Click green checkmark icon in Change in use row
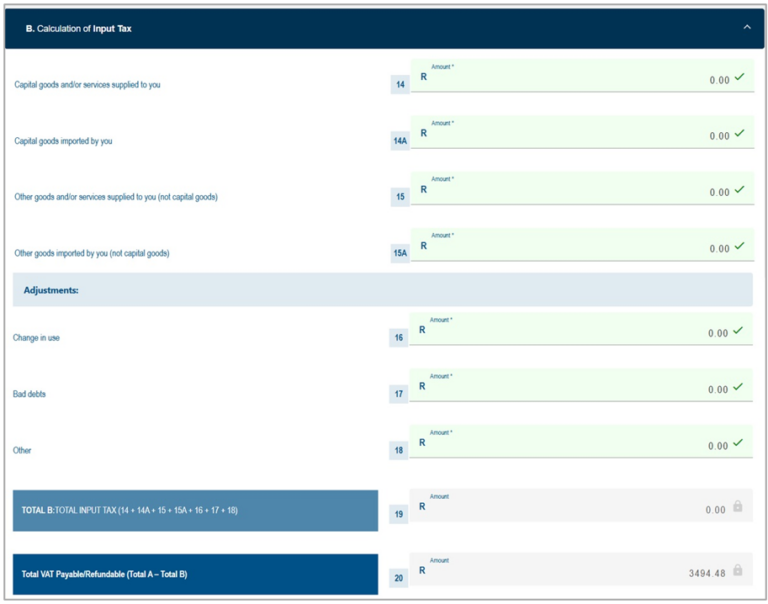 [x=739, y=330]
